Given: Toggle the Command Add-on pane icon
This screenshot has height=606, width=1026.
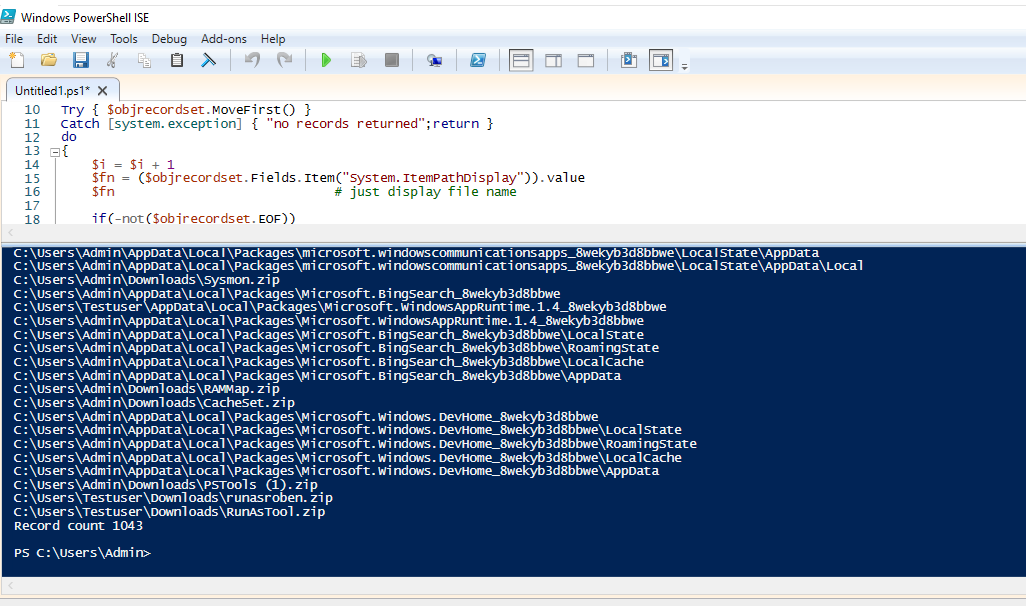Looking at the screenshot, I should 661,61.
